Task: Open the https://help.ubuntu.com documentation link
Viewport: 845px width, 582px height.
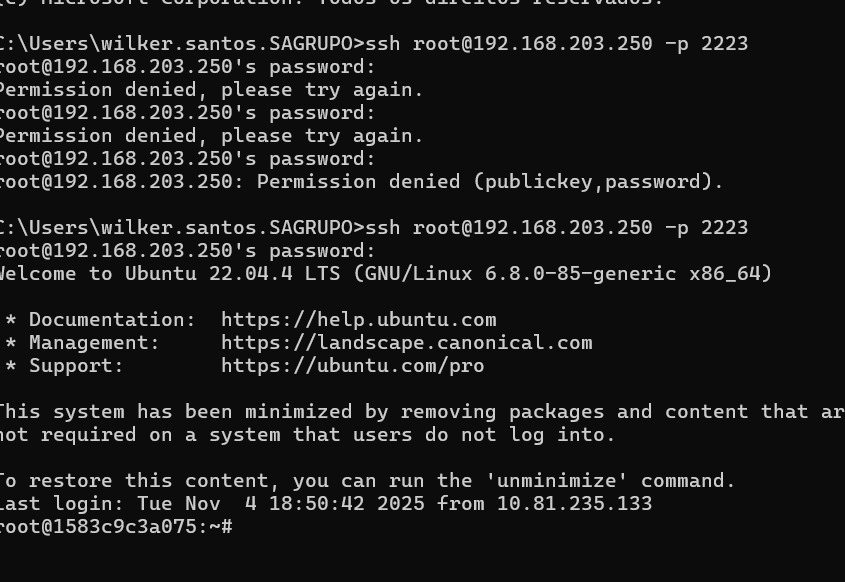Action: (x=358, y=320)
